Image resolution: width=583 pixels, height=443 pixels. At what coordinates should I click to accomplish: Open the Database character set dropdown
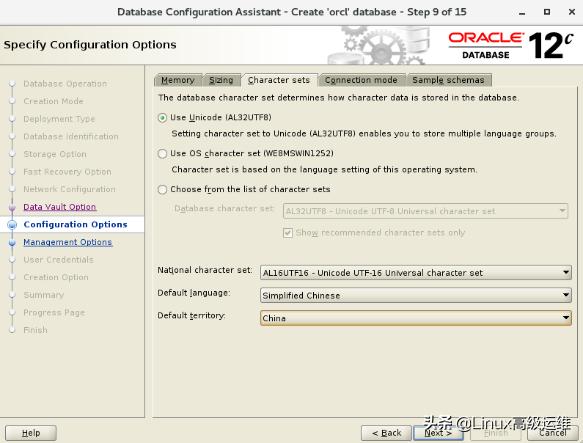point(425,211)
